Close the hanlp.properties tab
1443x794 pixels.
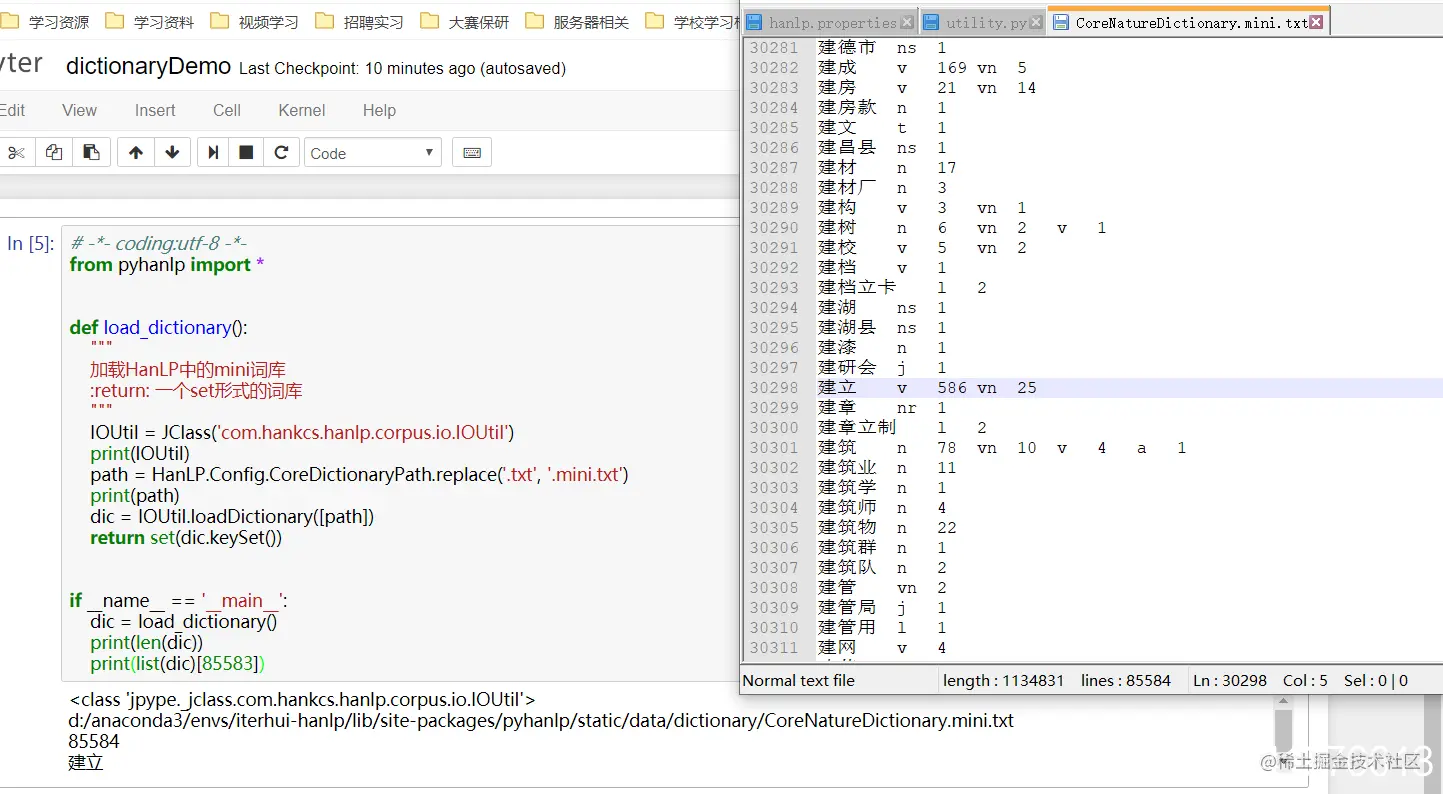point(907,22)
